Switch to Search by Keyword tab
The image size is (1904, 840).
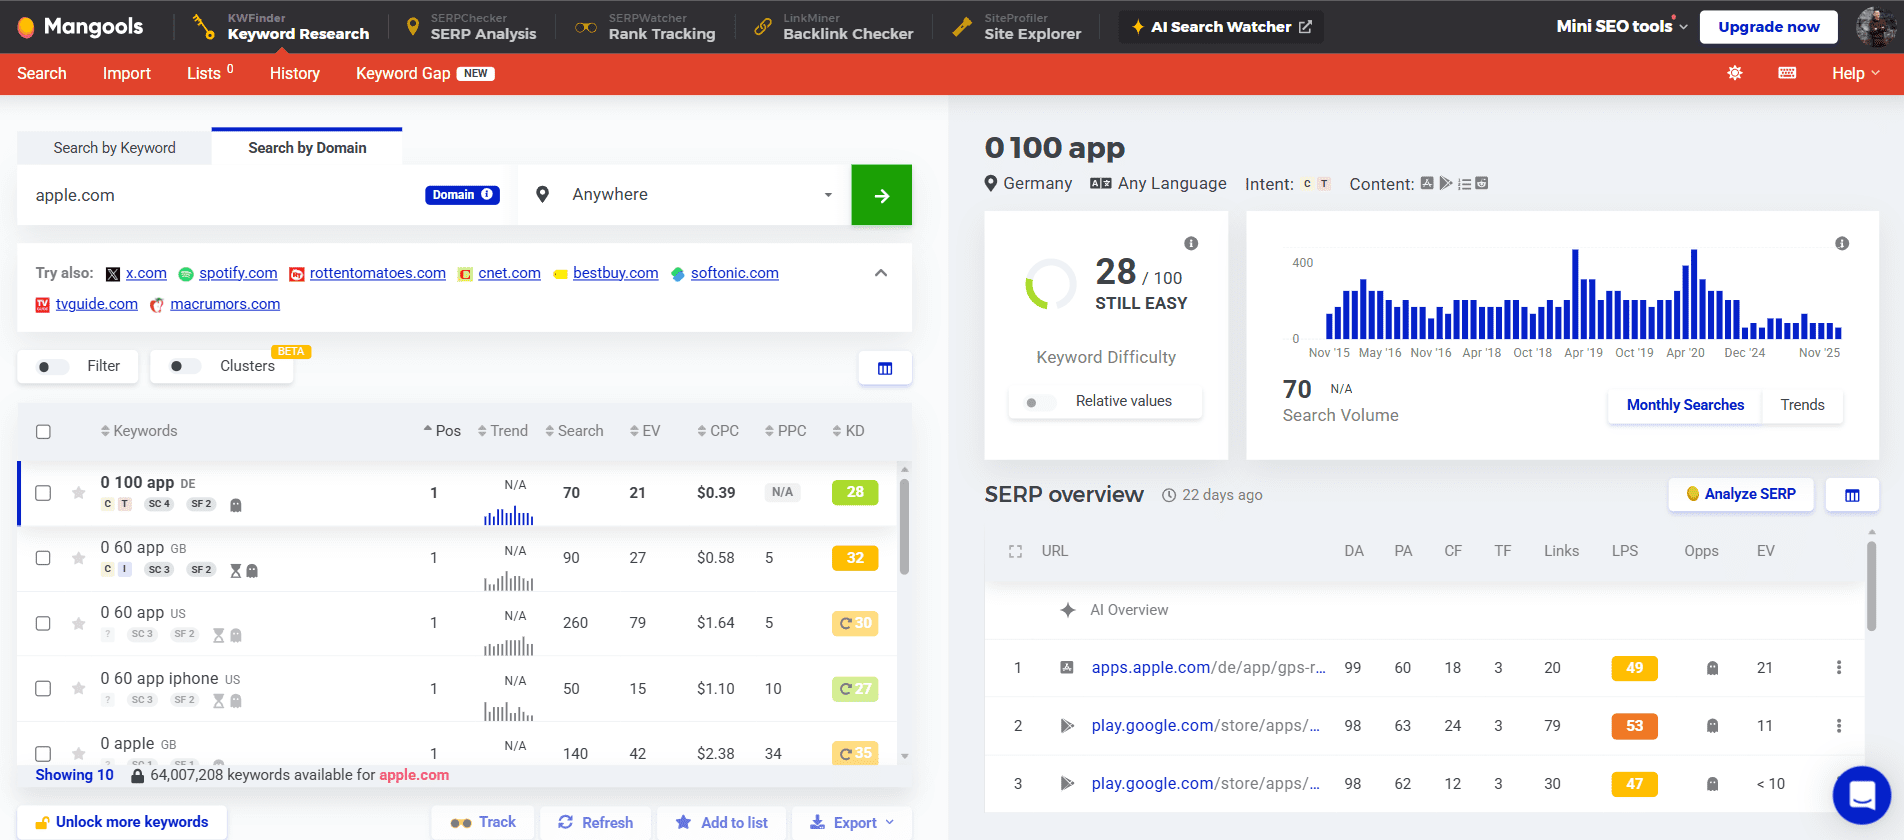pyautogui.click(x=114, y=148)
